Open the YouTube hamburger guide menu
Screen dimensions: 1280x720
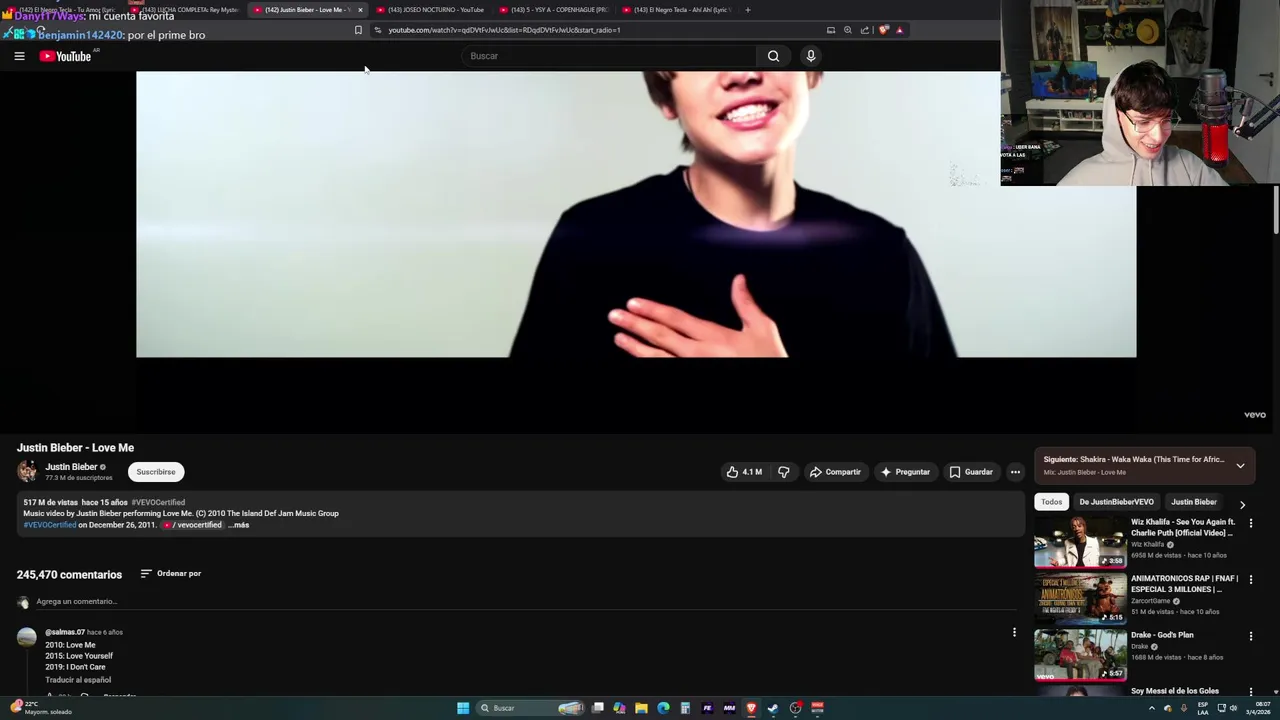click(19, 56)
